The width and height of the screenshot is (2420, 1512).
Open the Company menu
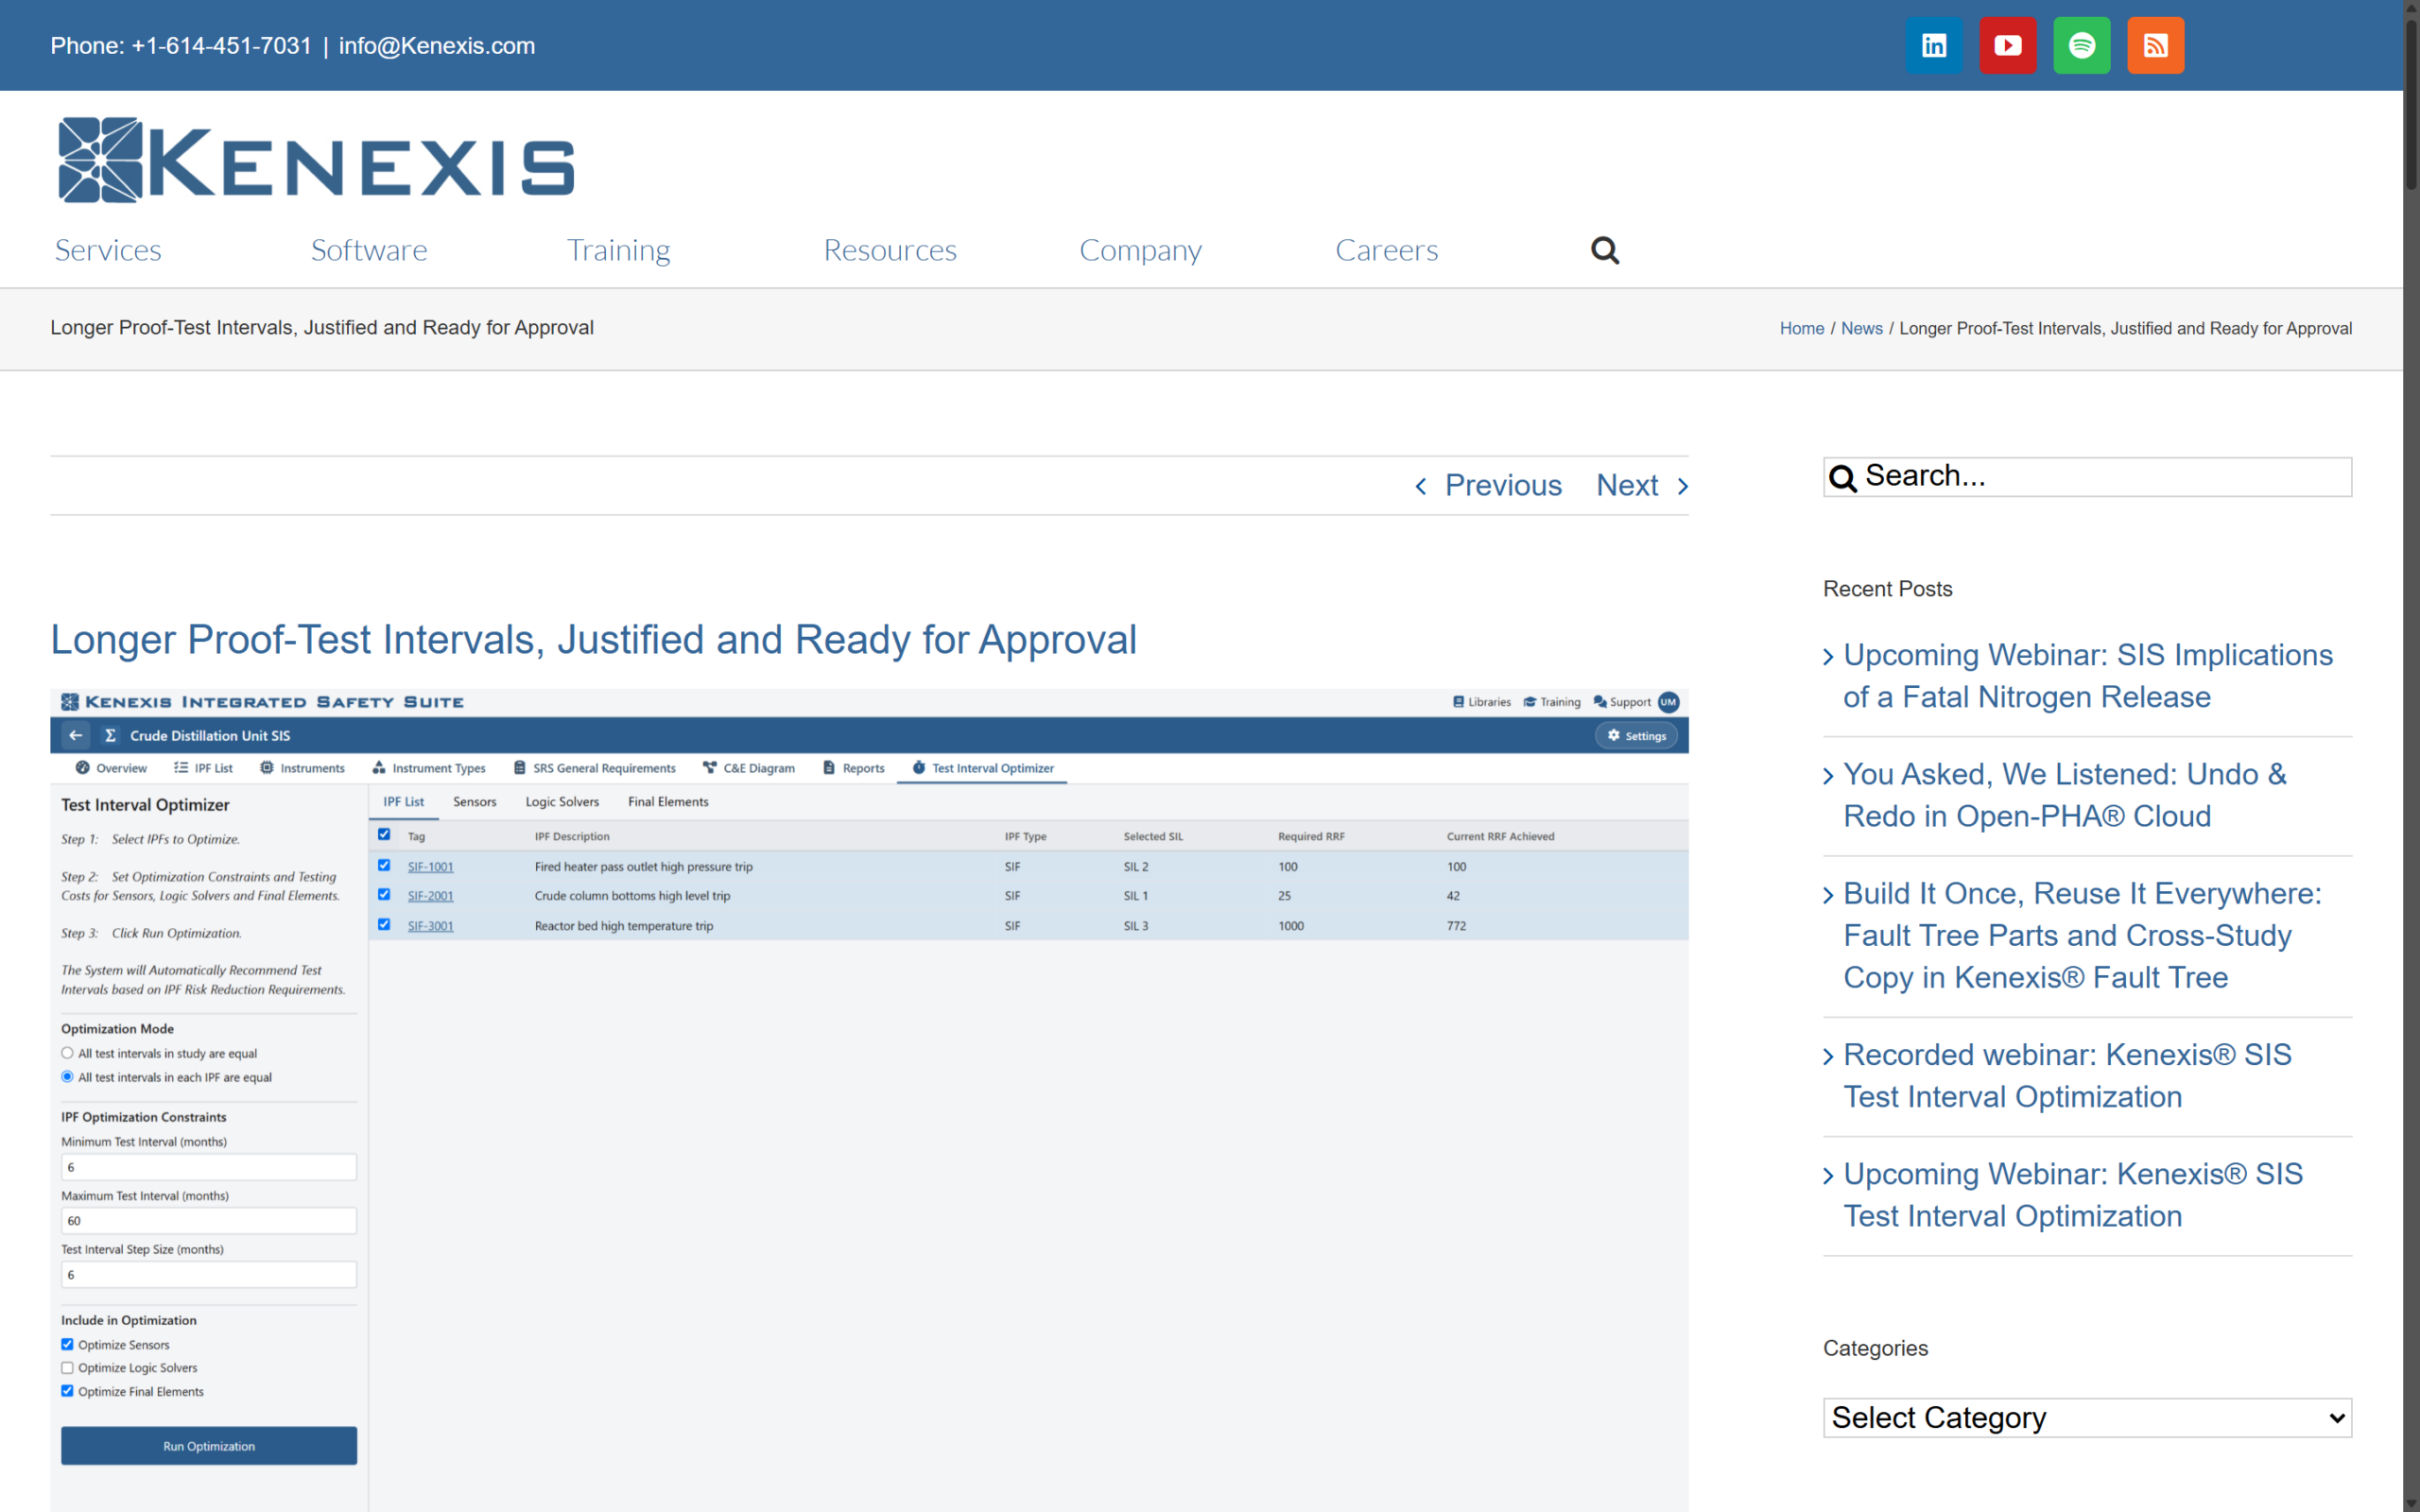pos(1141,250)
